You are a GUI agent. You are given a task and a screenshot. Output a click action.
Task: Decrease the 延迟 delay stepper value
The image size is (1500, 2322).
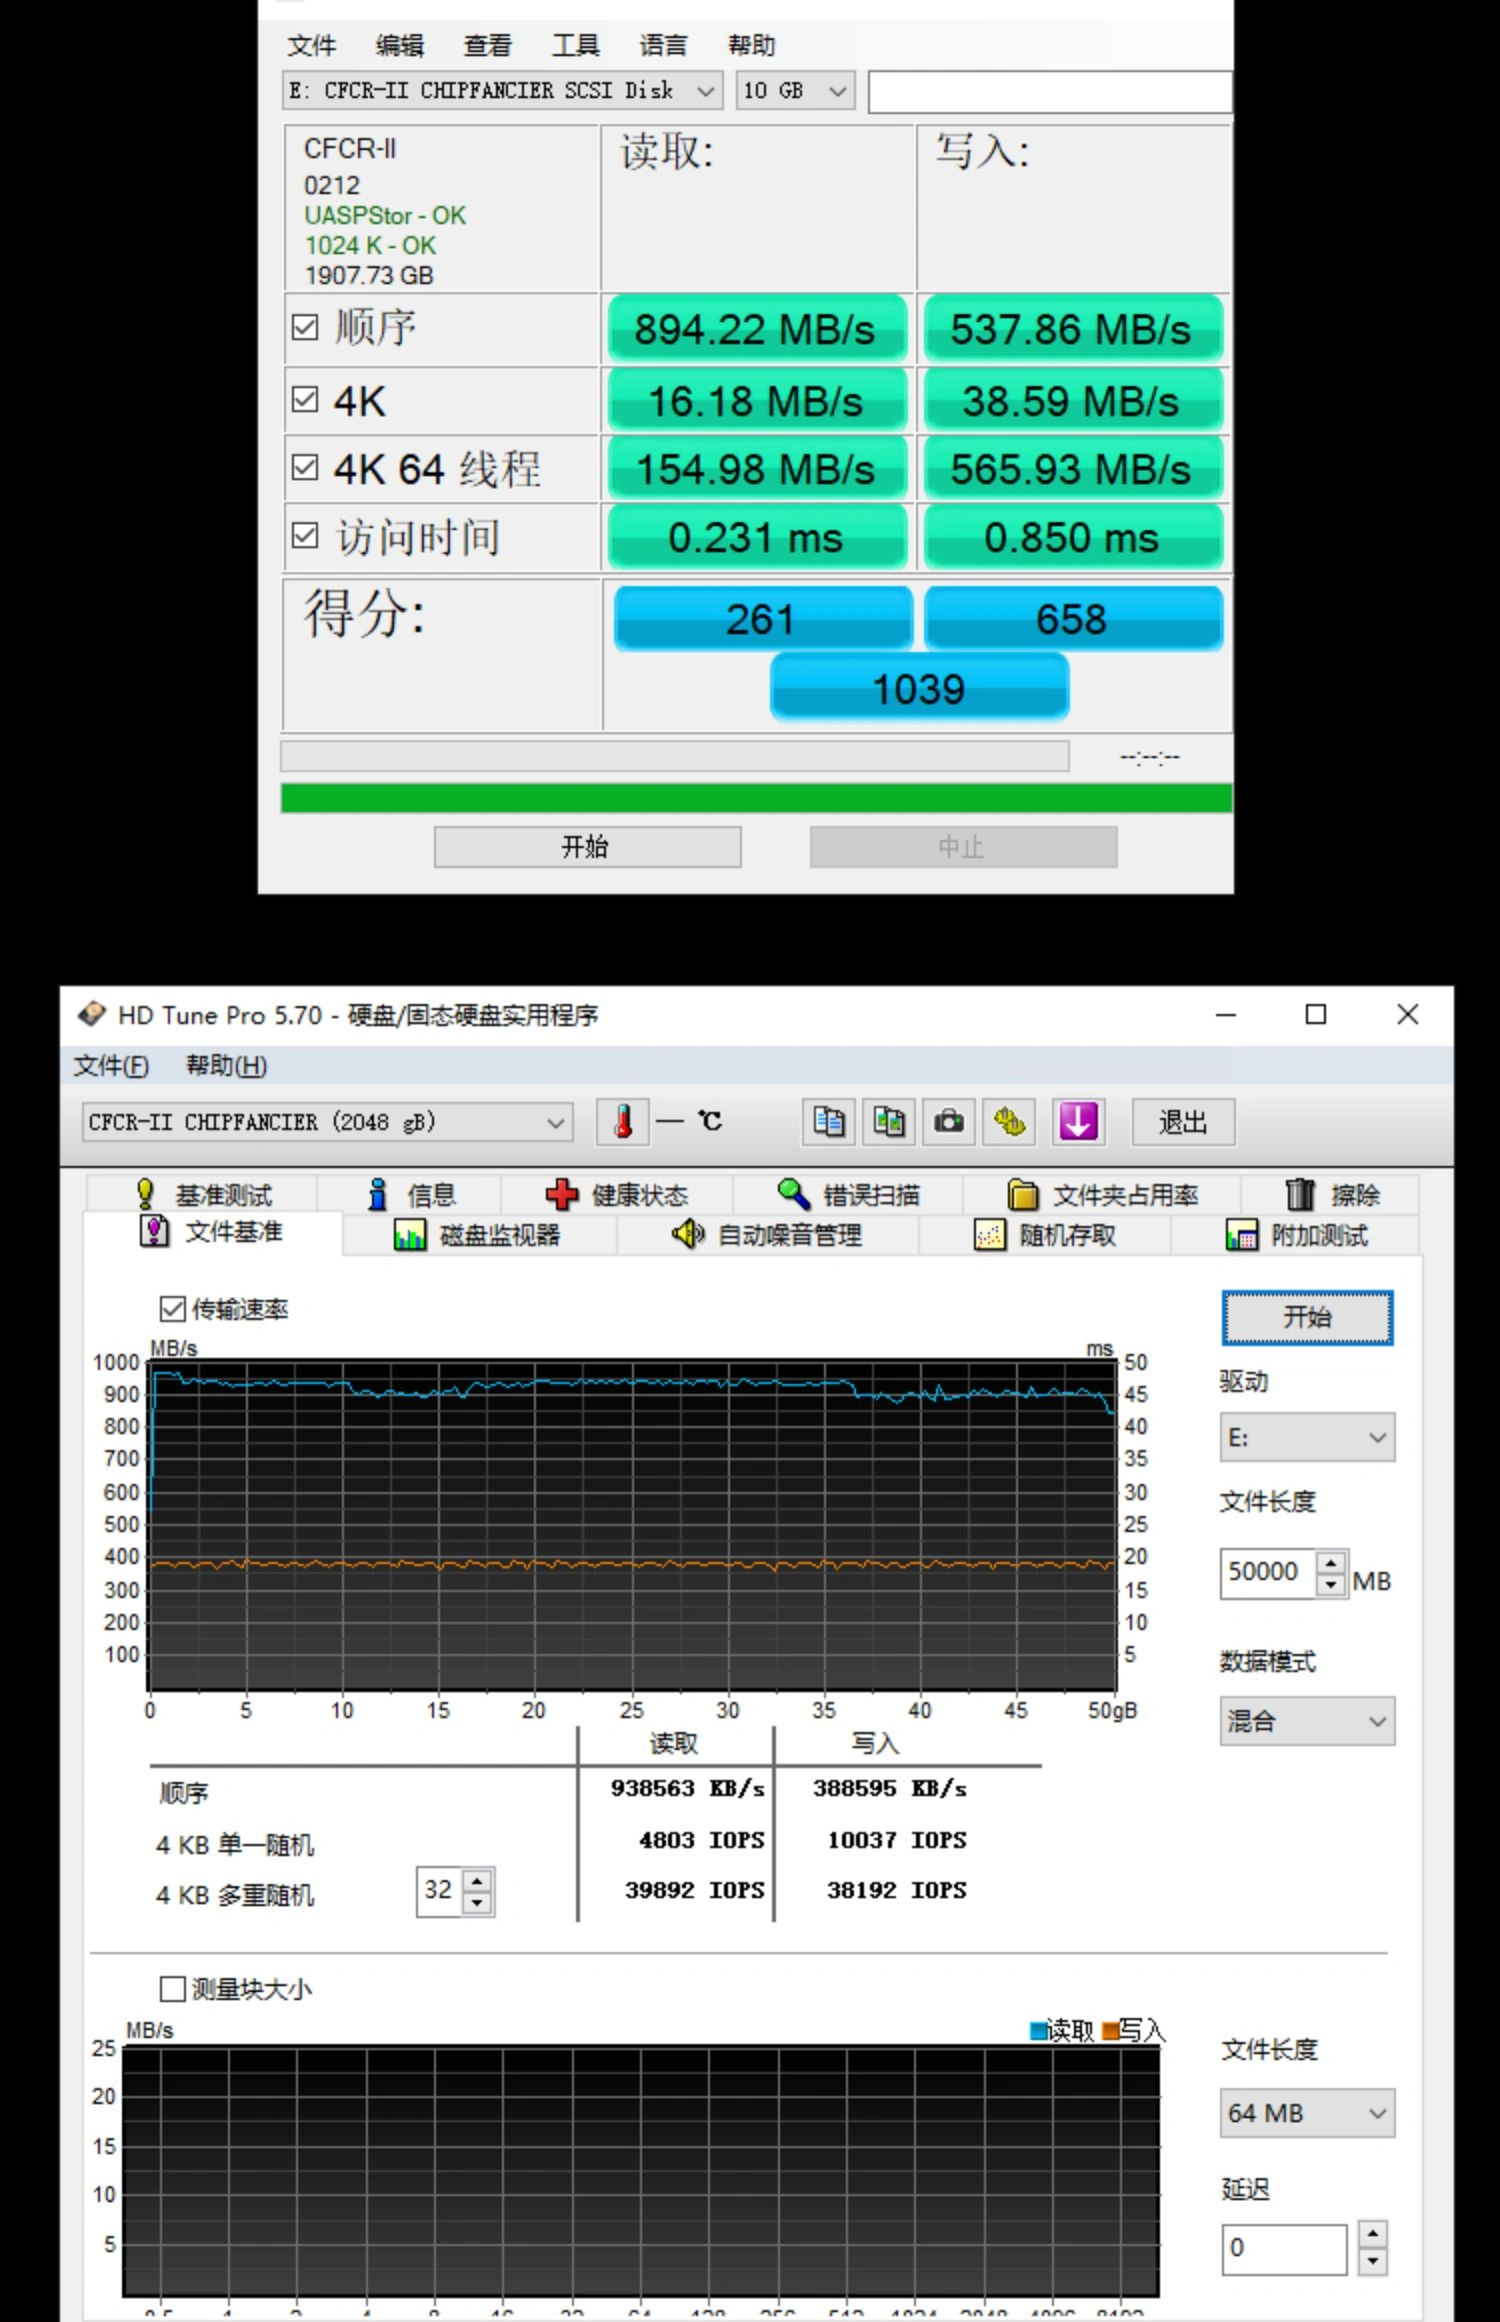1373,2261
